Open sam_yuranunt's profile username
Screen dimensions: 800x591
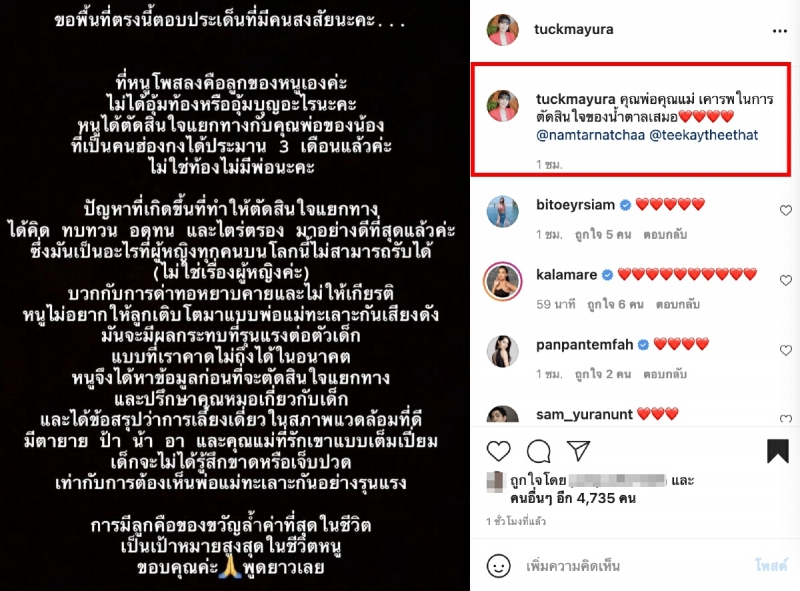click(584, 414)
